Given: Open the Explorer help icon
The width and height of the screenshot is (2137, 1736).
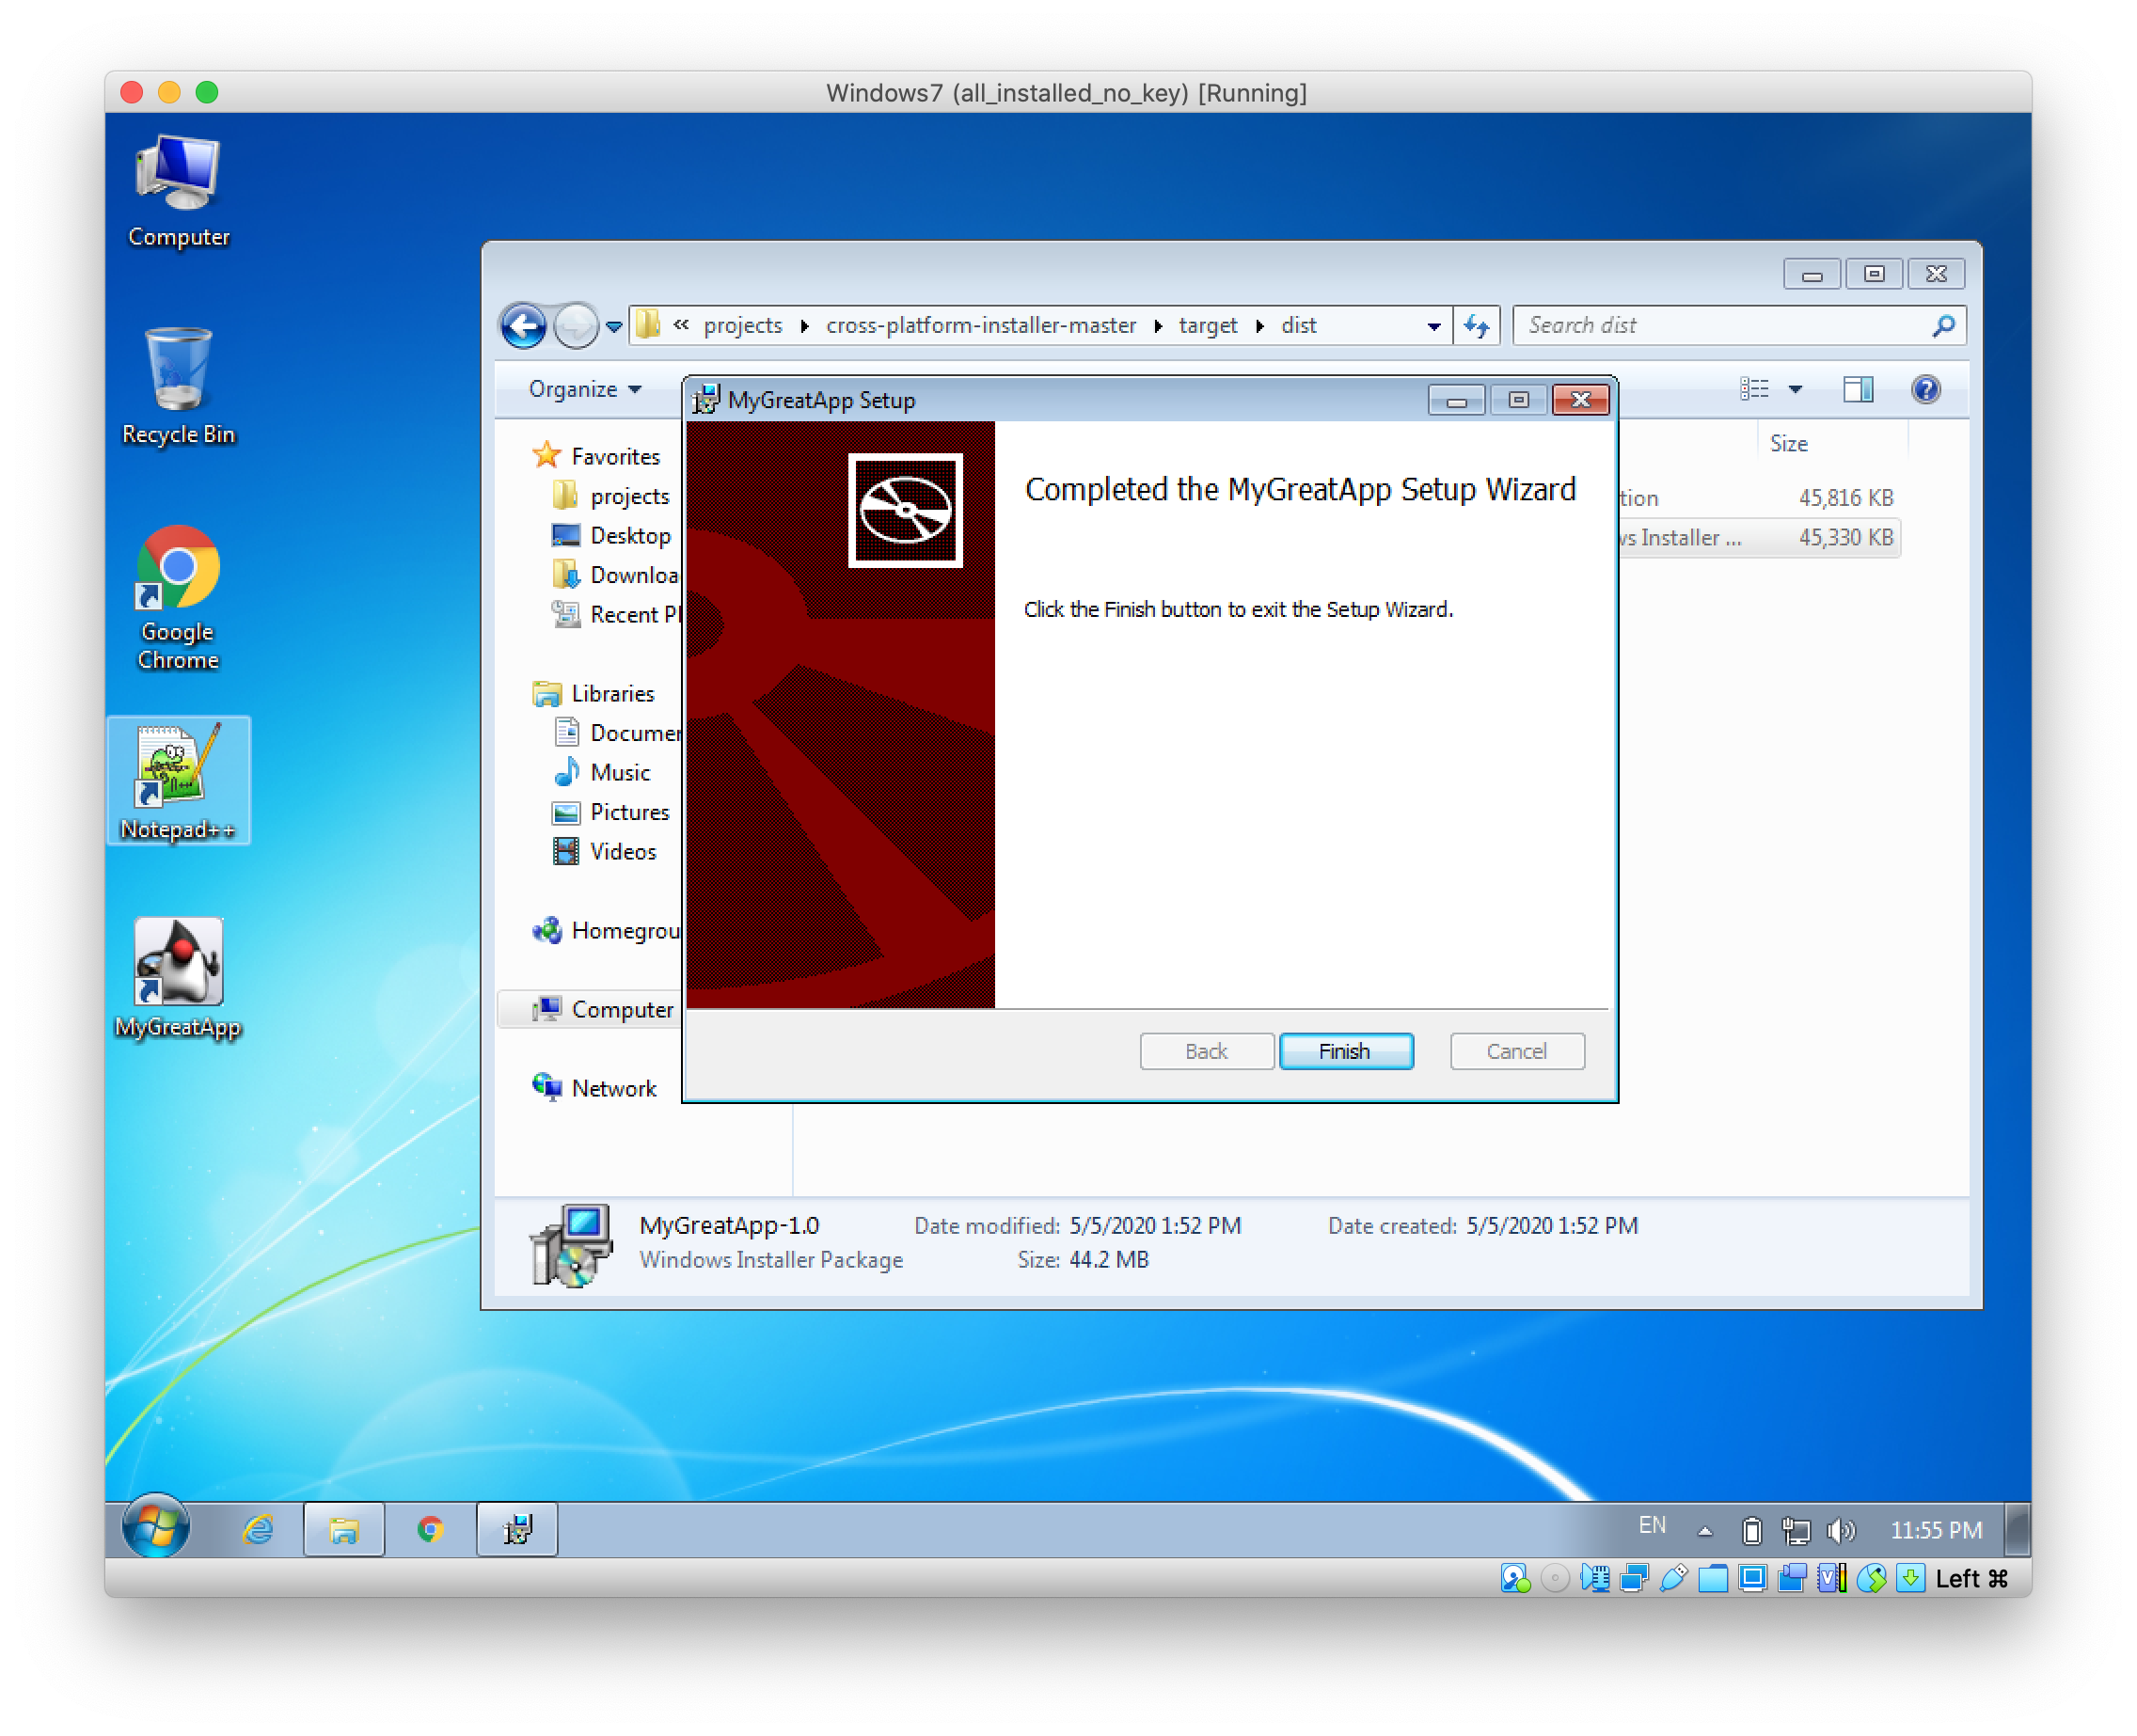Looking at the screenshot, I should pos(1924,389).
